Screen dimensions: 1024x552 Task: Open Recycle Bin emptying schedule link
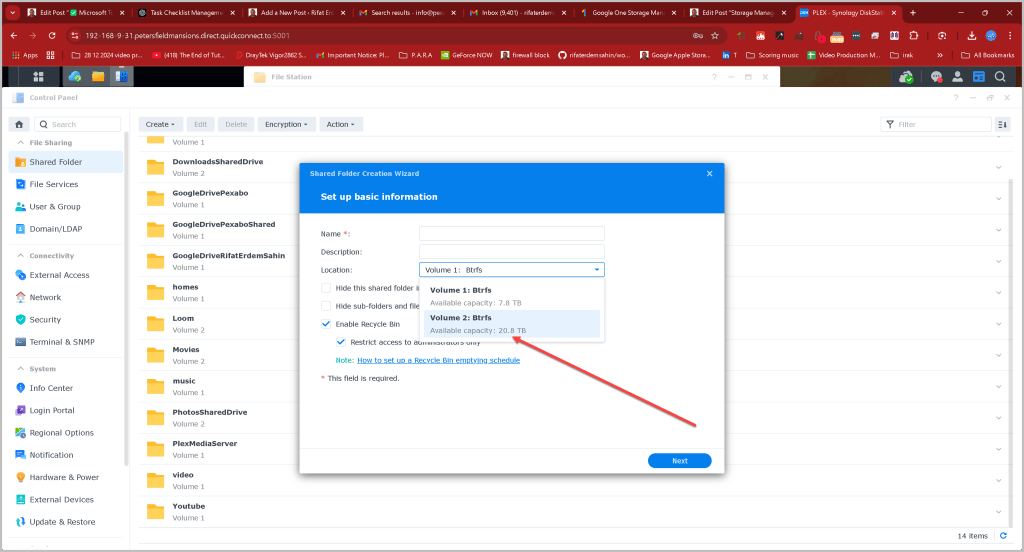(x=438, y=360)
